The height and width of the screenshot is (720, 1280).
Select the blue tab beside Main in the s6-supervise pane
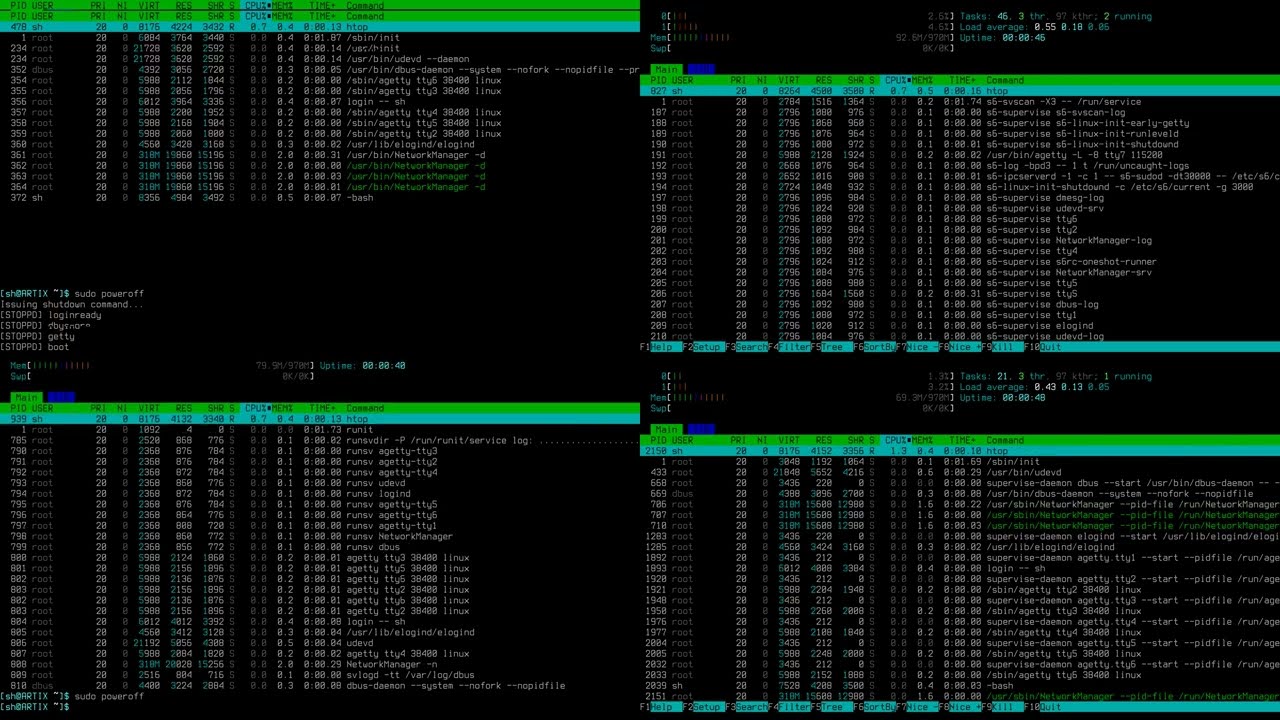(701, 70)
